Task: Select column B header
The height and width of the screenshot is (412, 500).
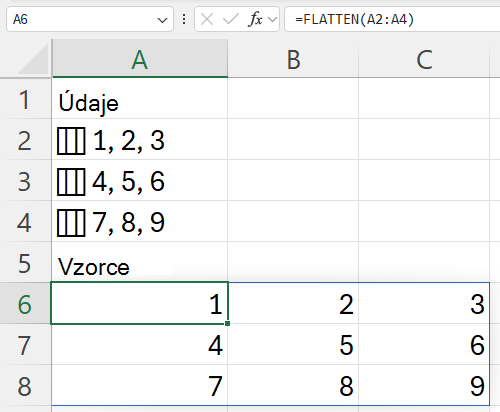Action: pos(293,59)
